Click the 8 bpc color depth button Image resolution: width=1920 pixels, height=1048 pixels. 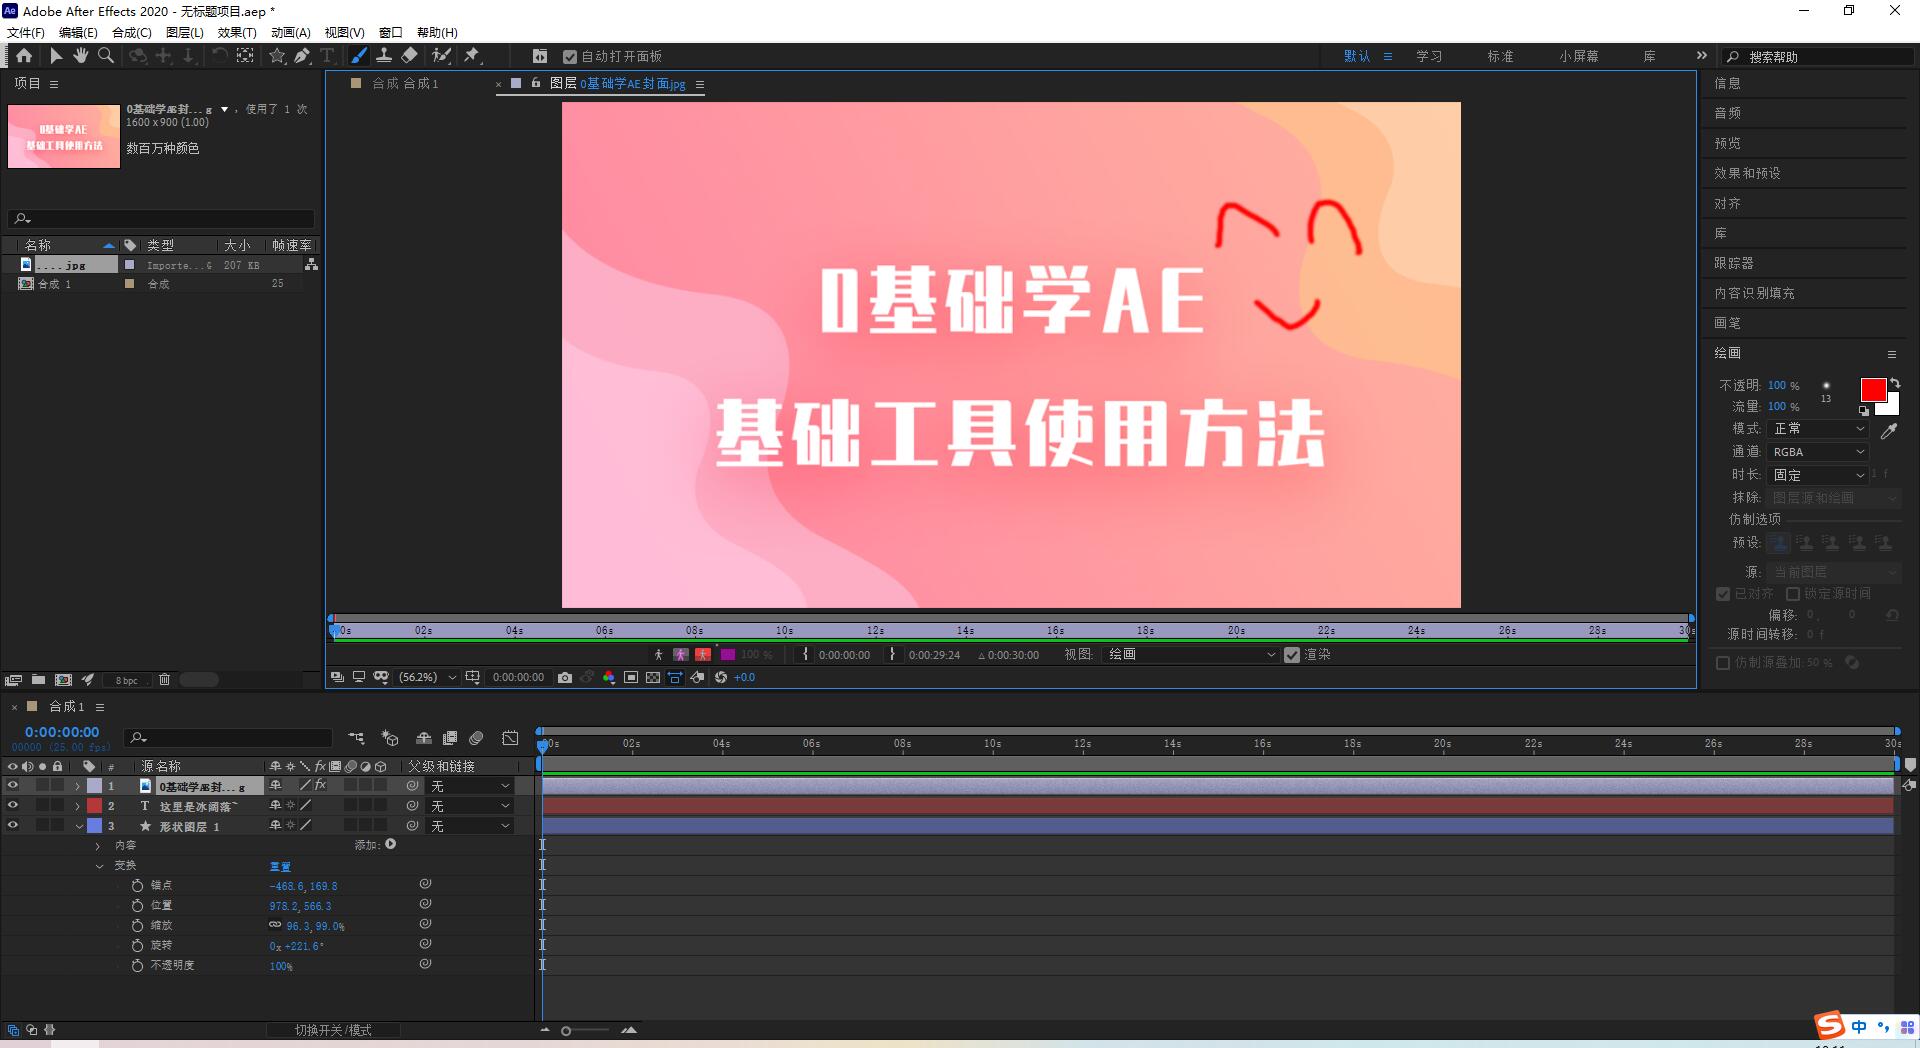point(126,680)
